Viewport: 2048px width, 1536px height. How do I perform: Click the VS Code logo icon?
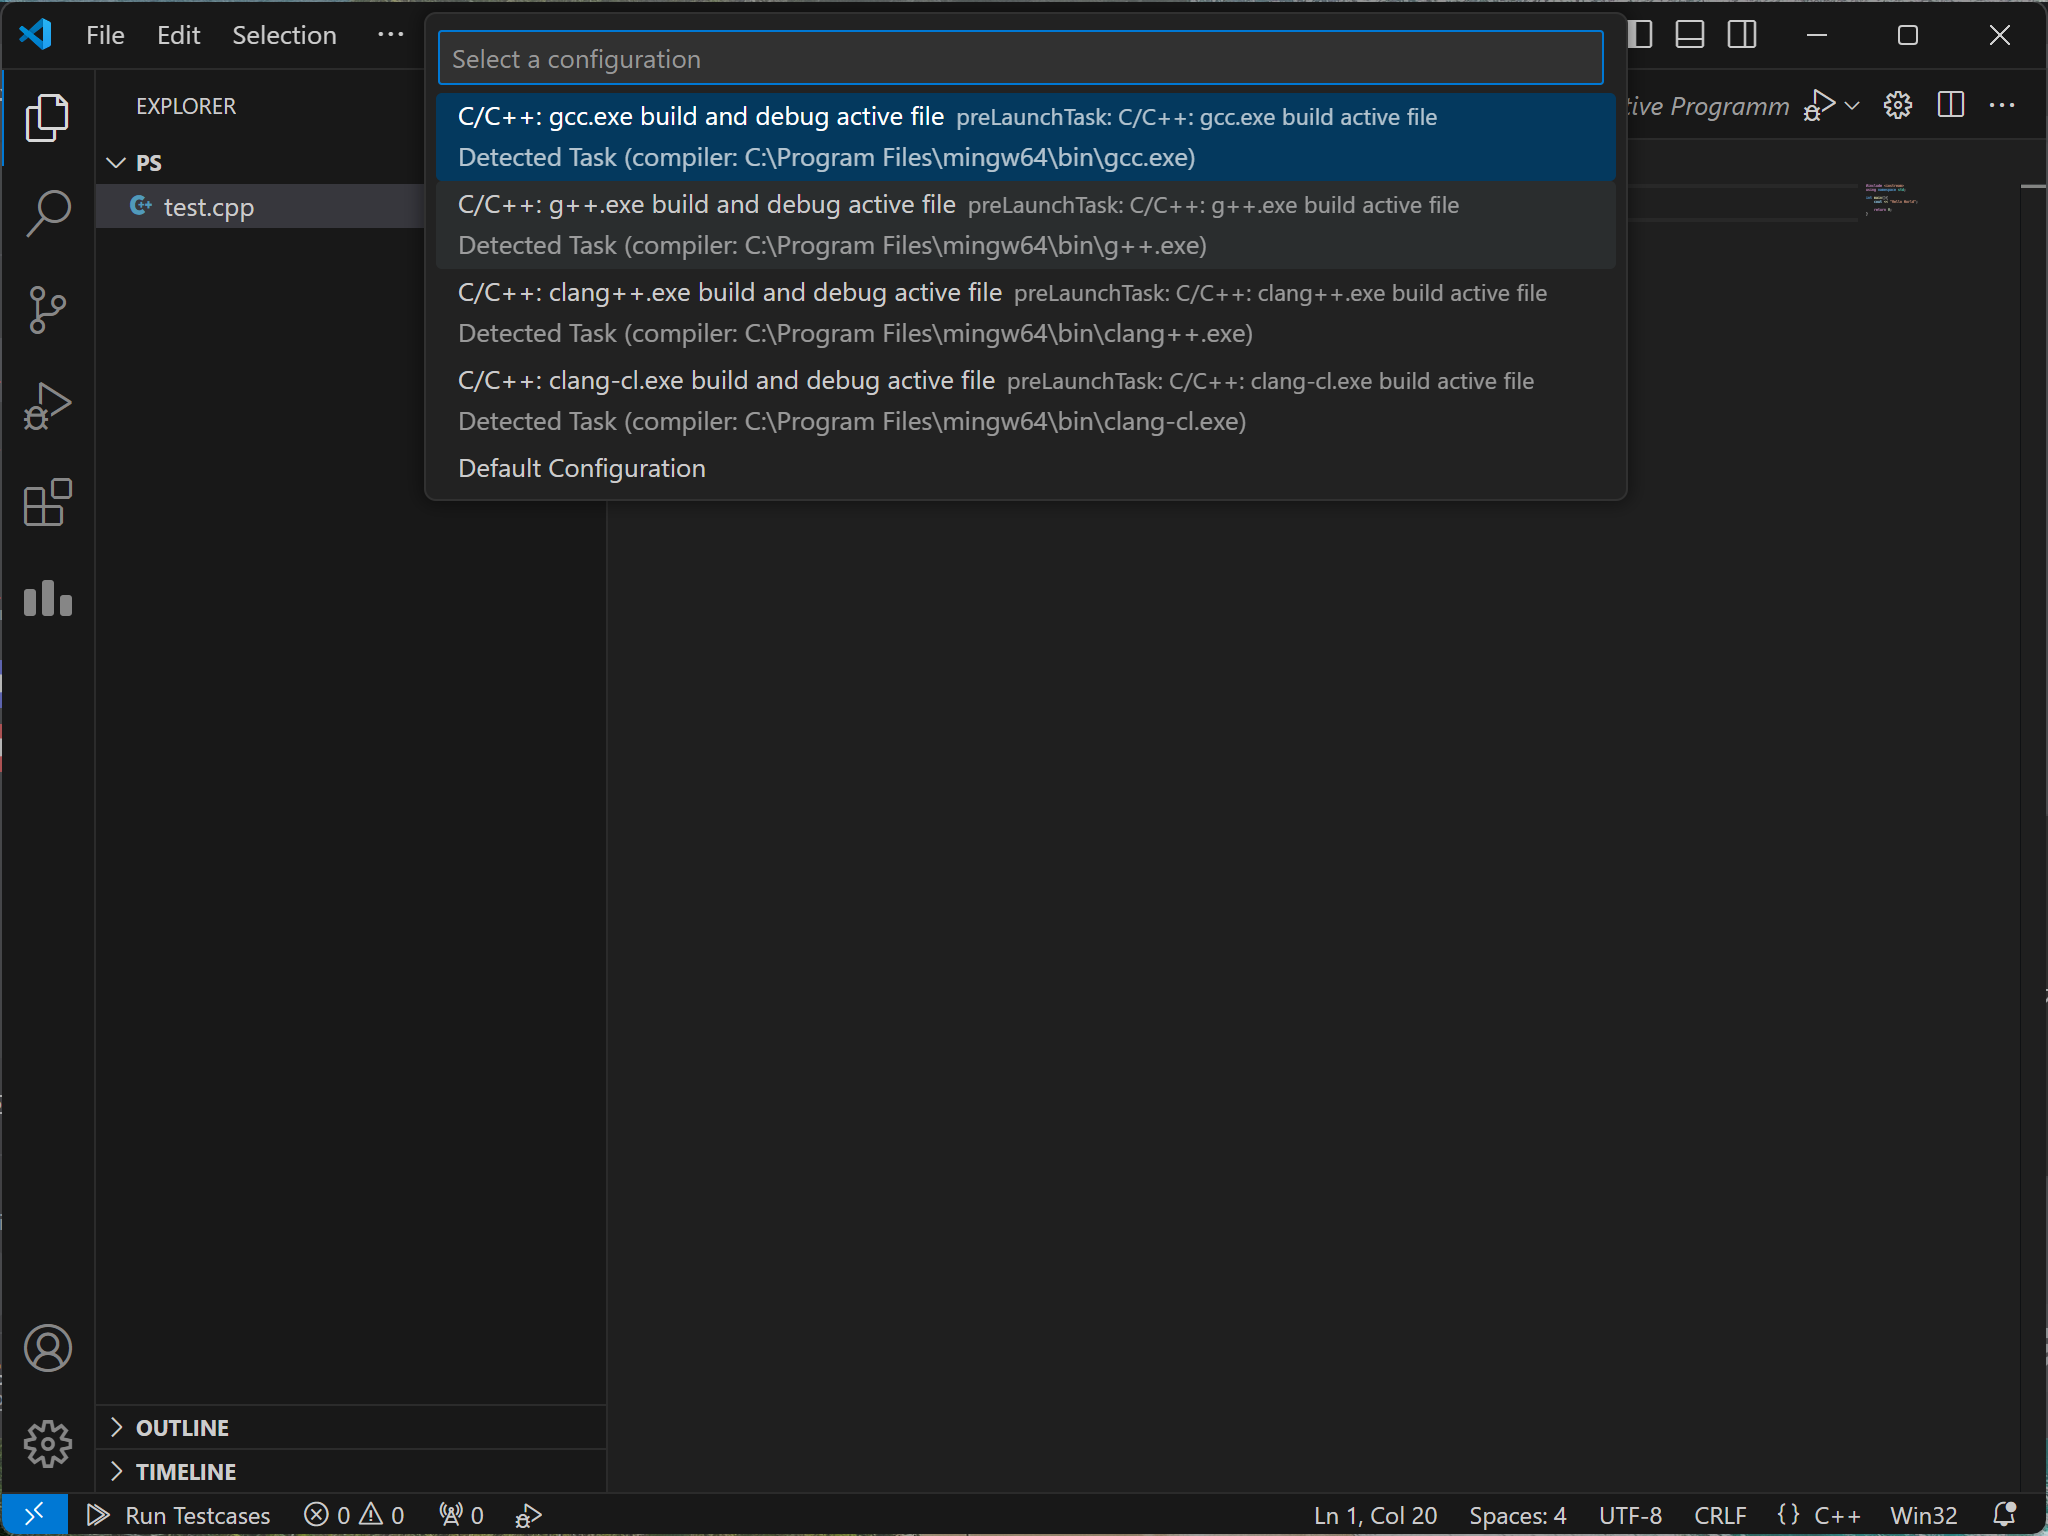(x=36, y=35)
